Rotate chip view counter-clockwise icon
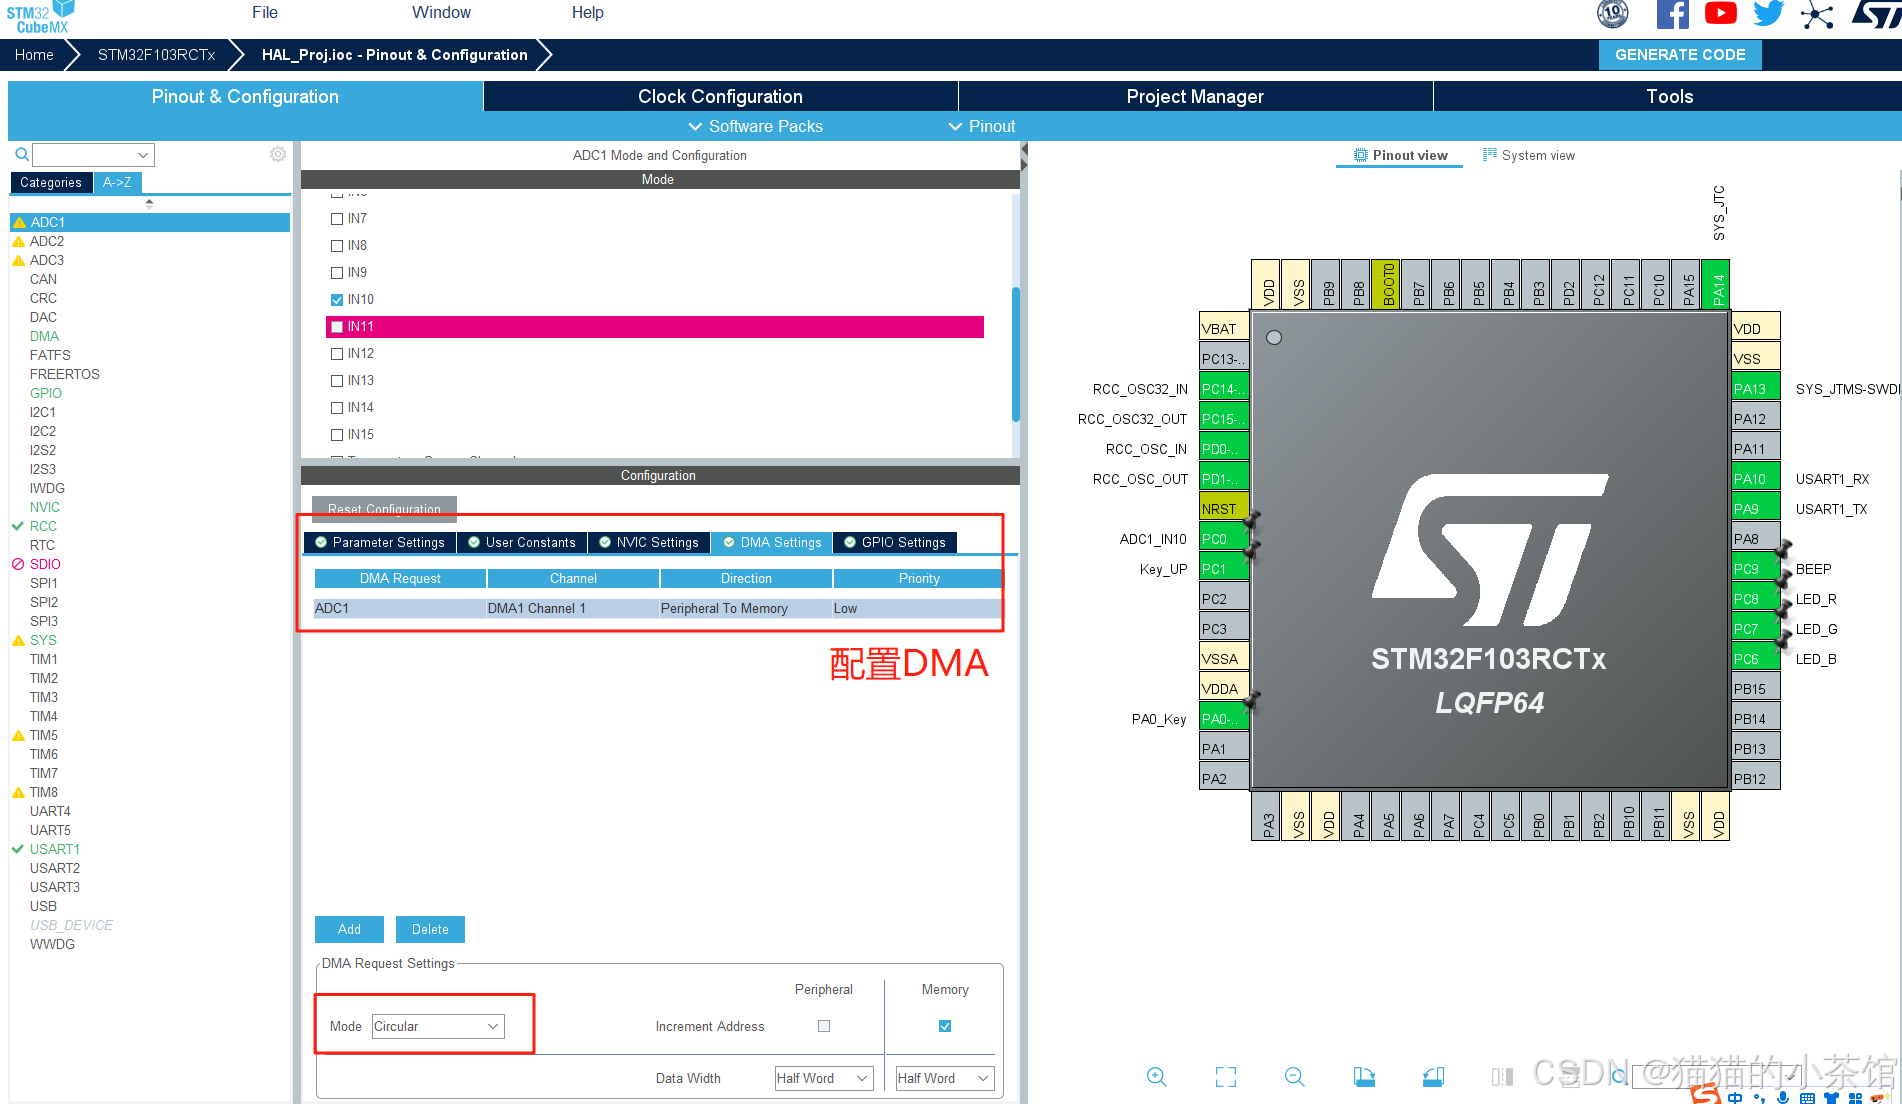 tap(1433, 1077)
